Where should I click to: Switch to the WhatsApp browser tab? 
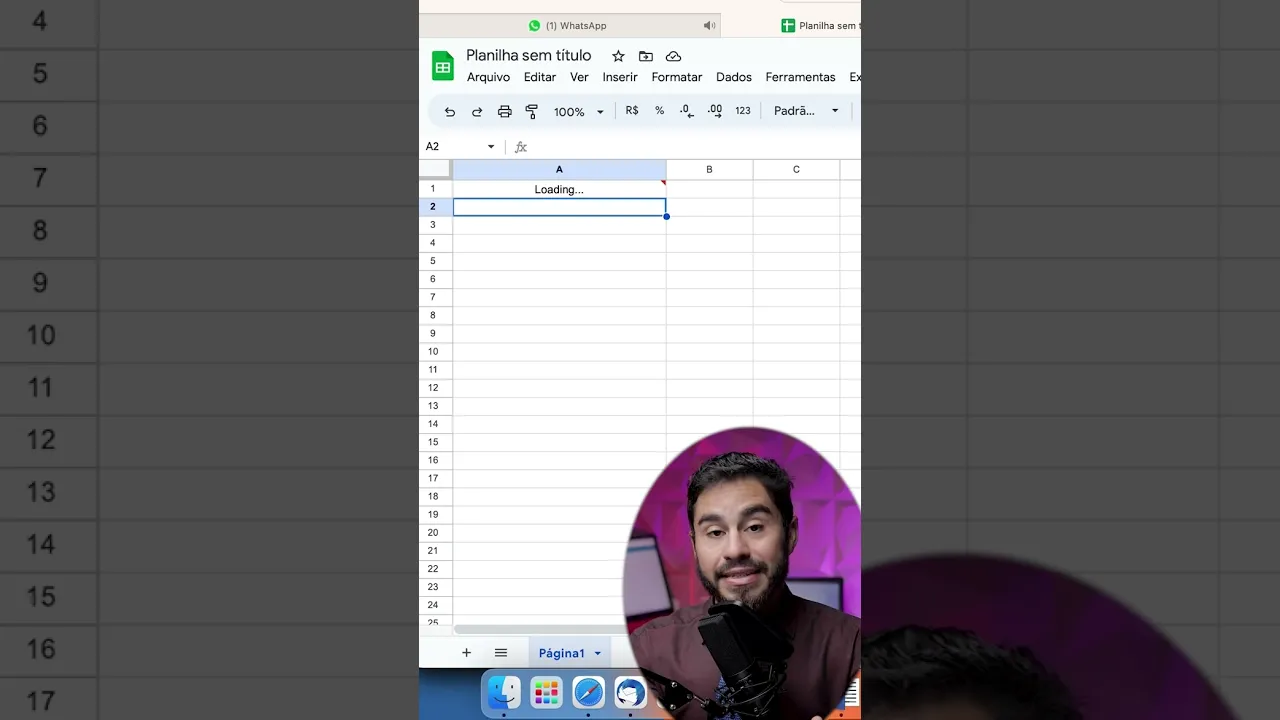coord(570,26)
